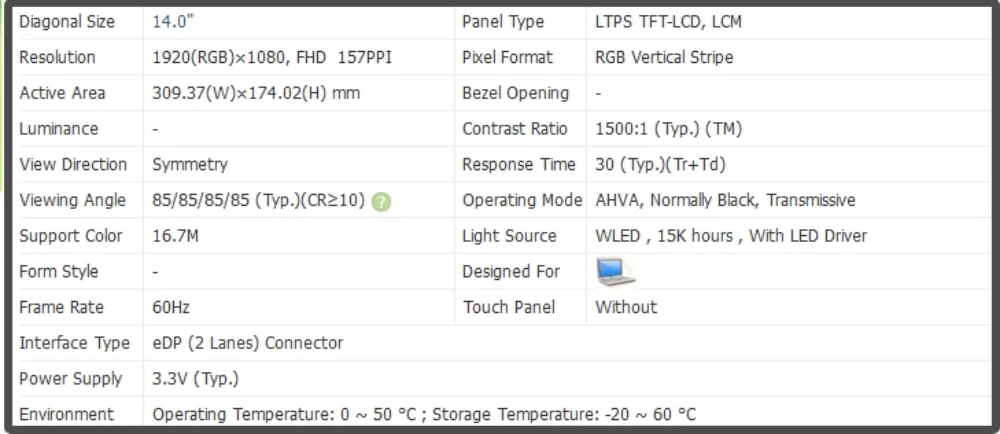Click the 30 (Typ.)(Tr+Td) response time
The image size is (1000, 434).
coord(661,164)
